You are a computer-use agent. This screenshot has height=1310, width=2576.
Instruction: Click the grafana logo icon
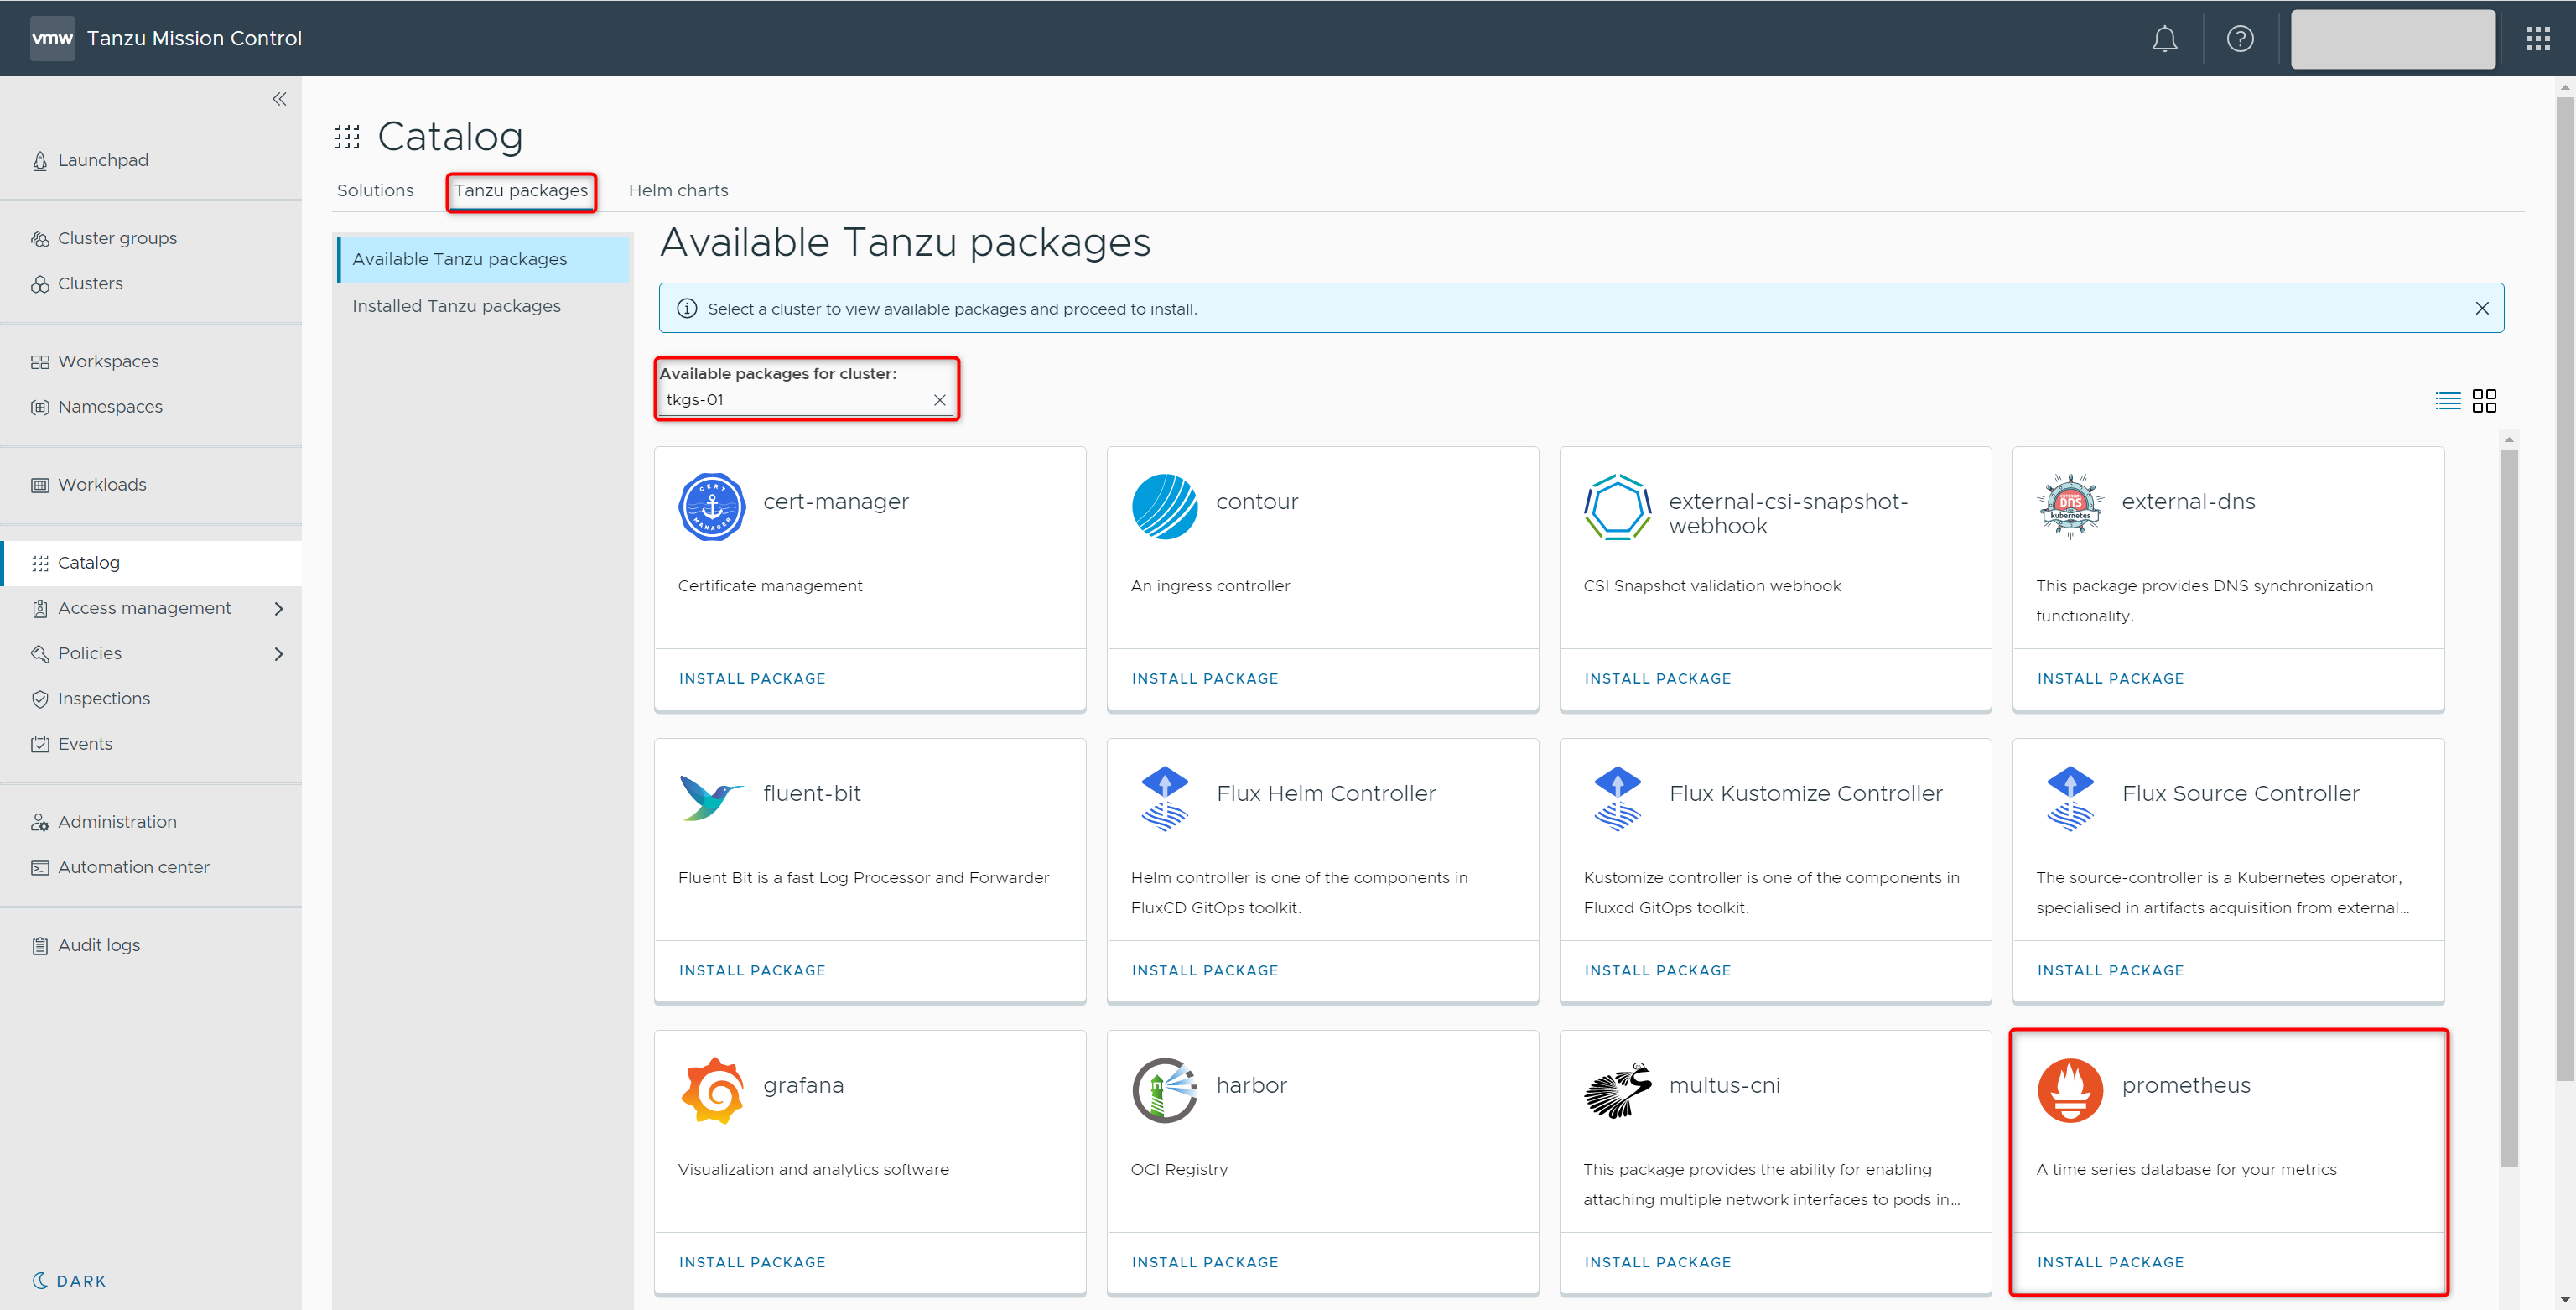(712, 1090)
